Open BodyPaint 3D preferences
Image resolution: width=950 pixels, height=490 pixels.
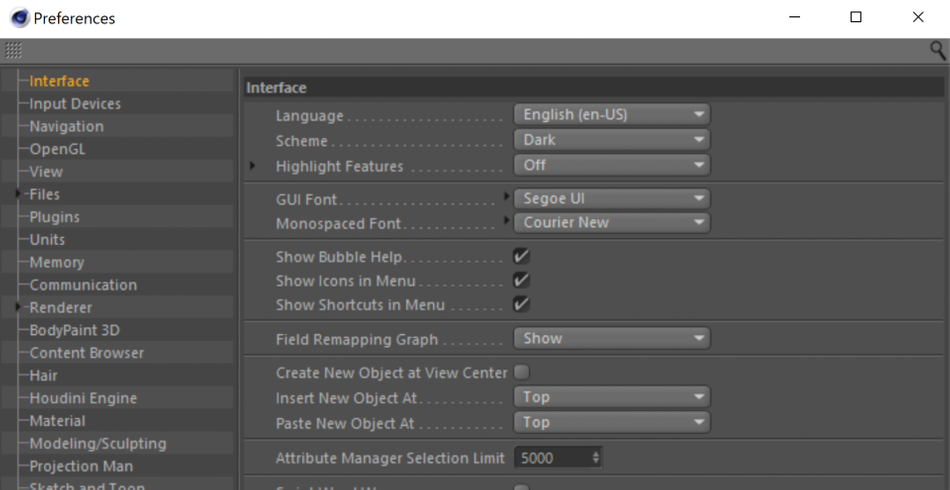tap(75, 330)
